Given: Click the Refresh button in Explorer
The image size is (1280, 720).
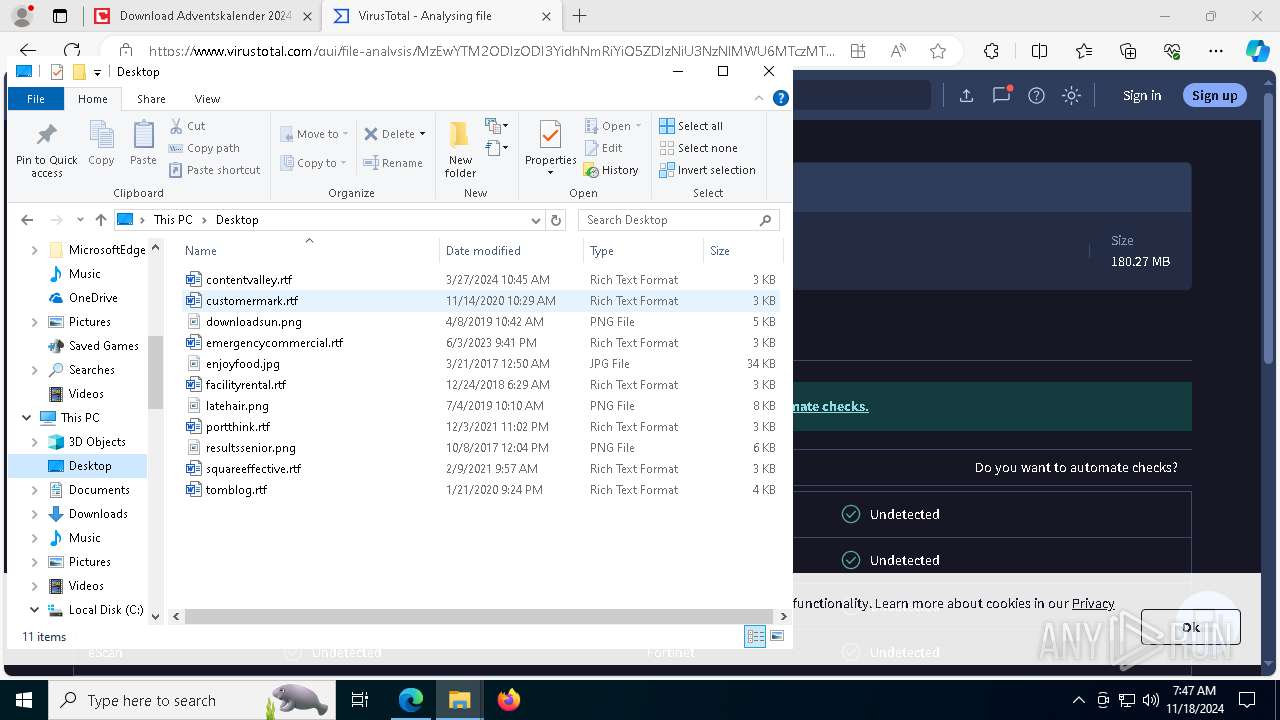Looking at the screenshot, I should tap(557, 220).
